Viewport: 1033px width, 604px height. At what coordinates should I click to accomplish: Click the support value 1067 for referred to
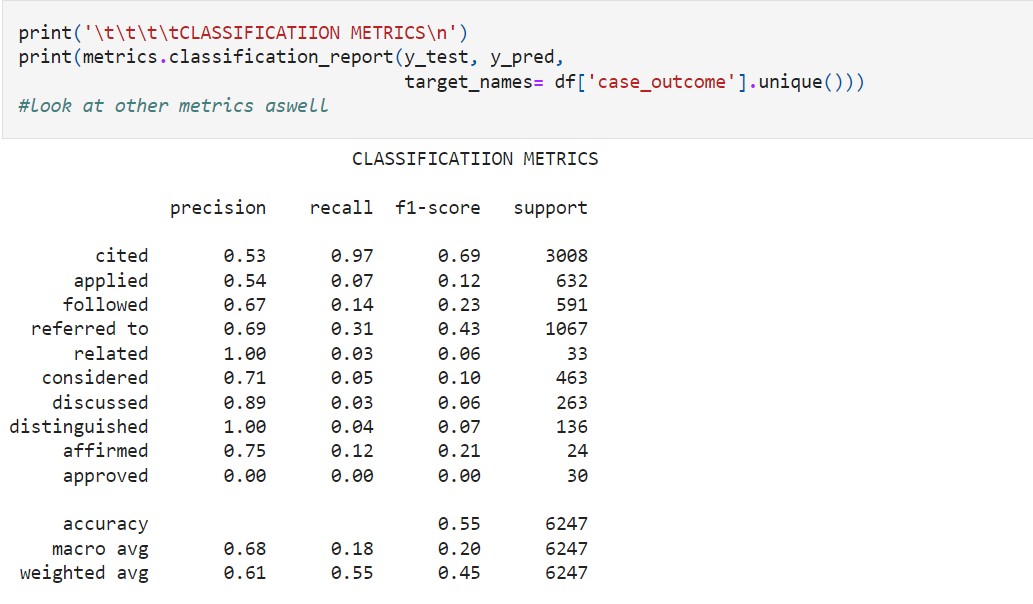[566, 329]
